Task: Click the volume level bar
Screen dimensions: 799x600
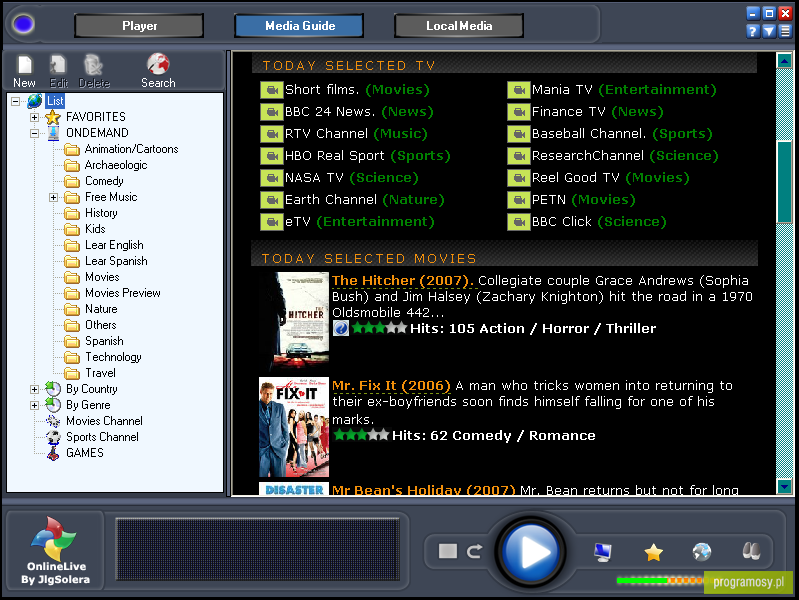Action: (661, 580)
